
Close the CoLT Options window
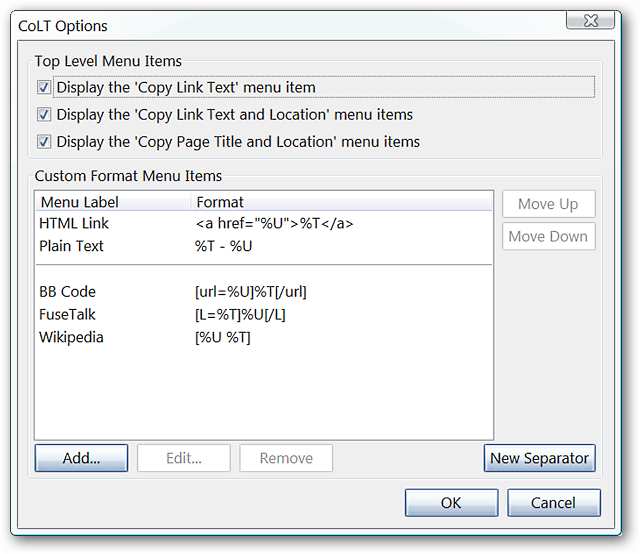point(590,20)
